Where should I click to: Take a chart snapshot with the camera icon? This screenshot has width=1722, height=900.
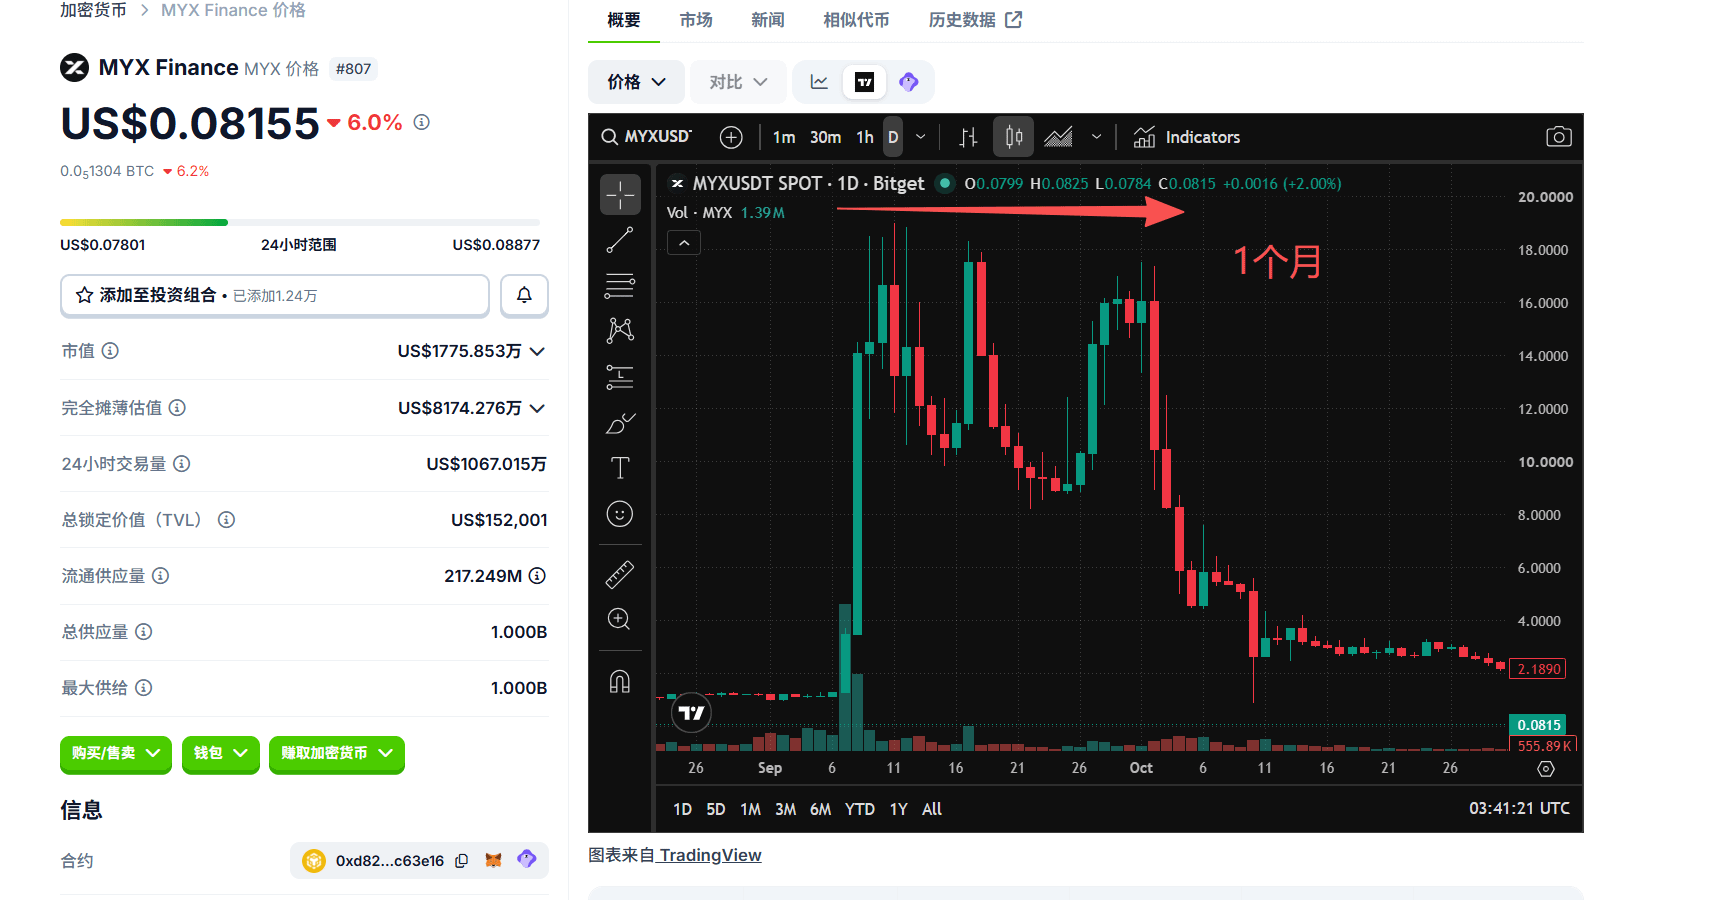tap(1559, 137)
